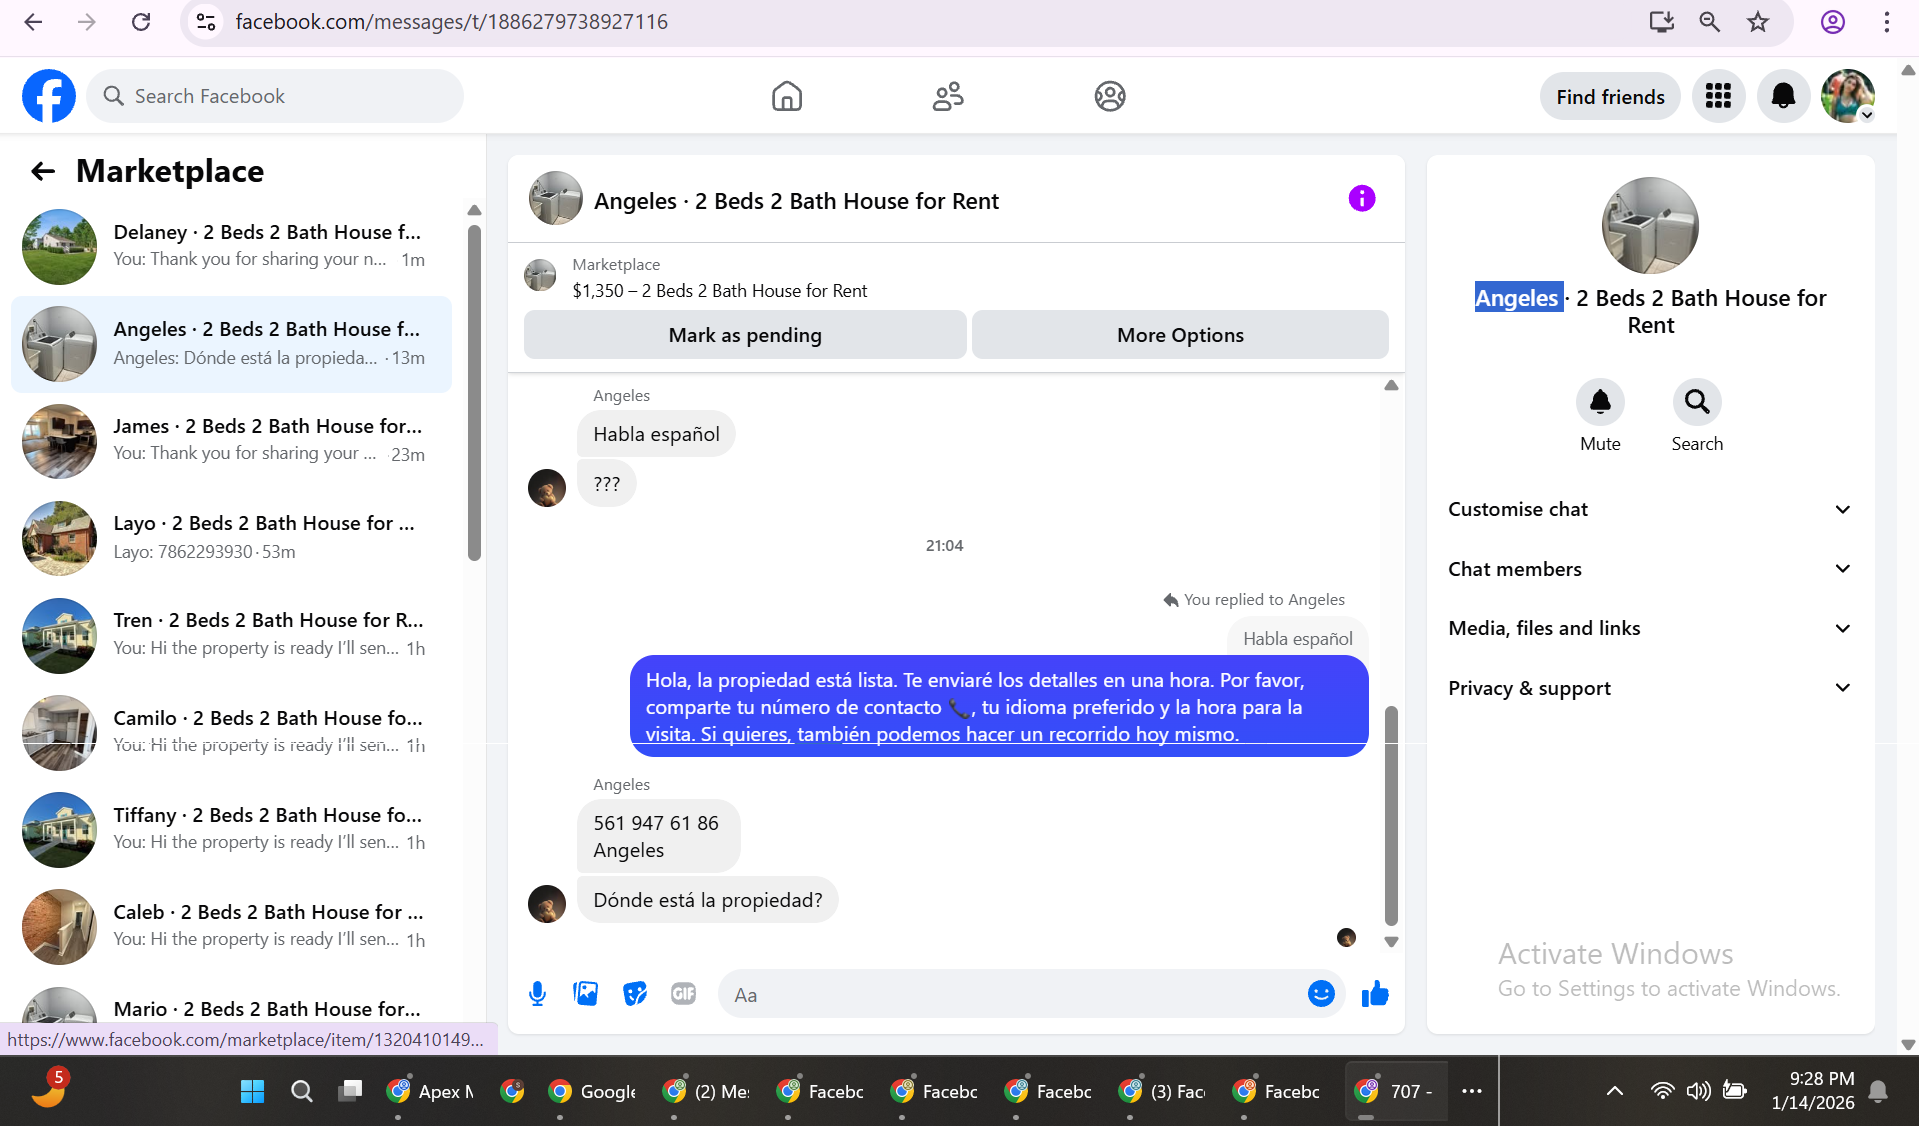The width and height of the screenshot is (1919, 1126).
Task: Click the browser address bar URL
Action: [x=452, y=22]
